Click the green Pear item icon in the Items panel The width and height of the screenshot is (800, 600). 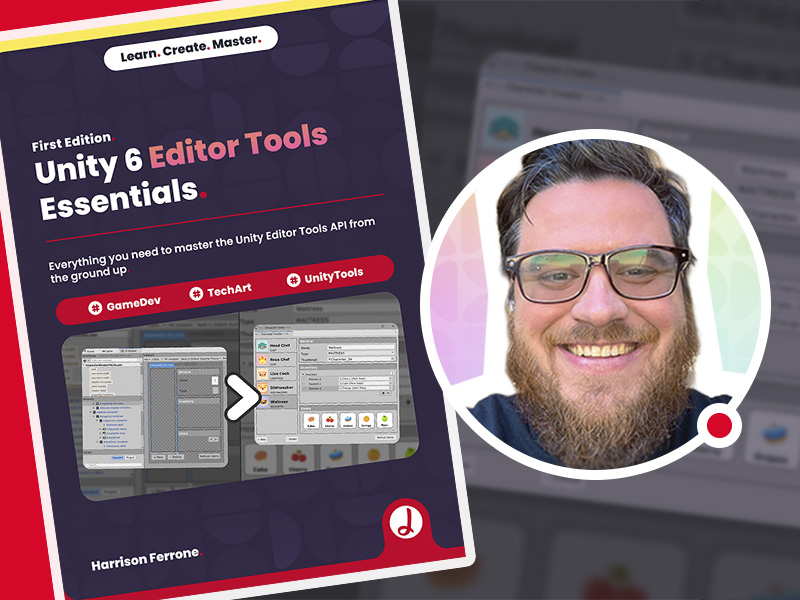[x=385, y=420]
